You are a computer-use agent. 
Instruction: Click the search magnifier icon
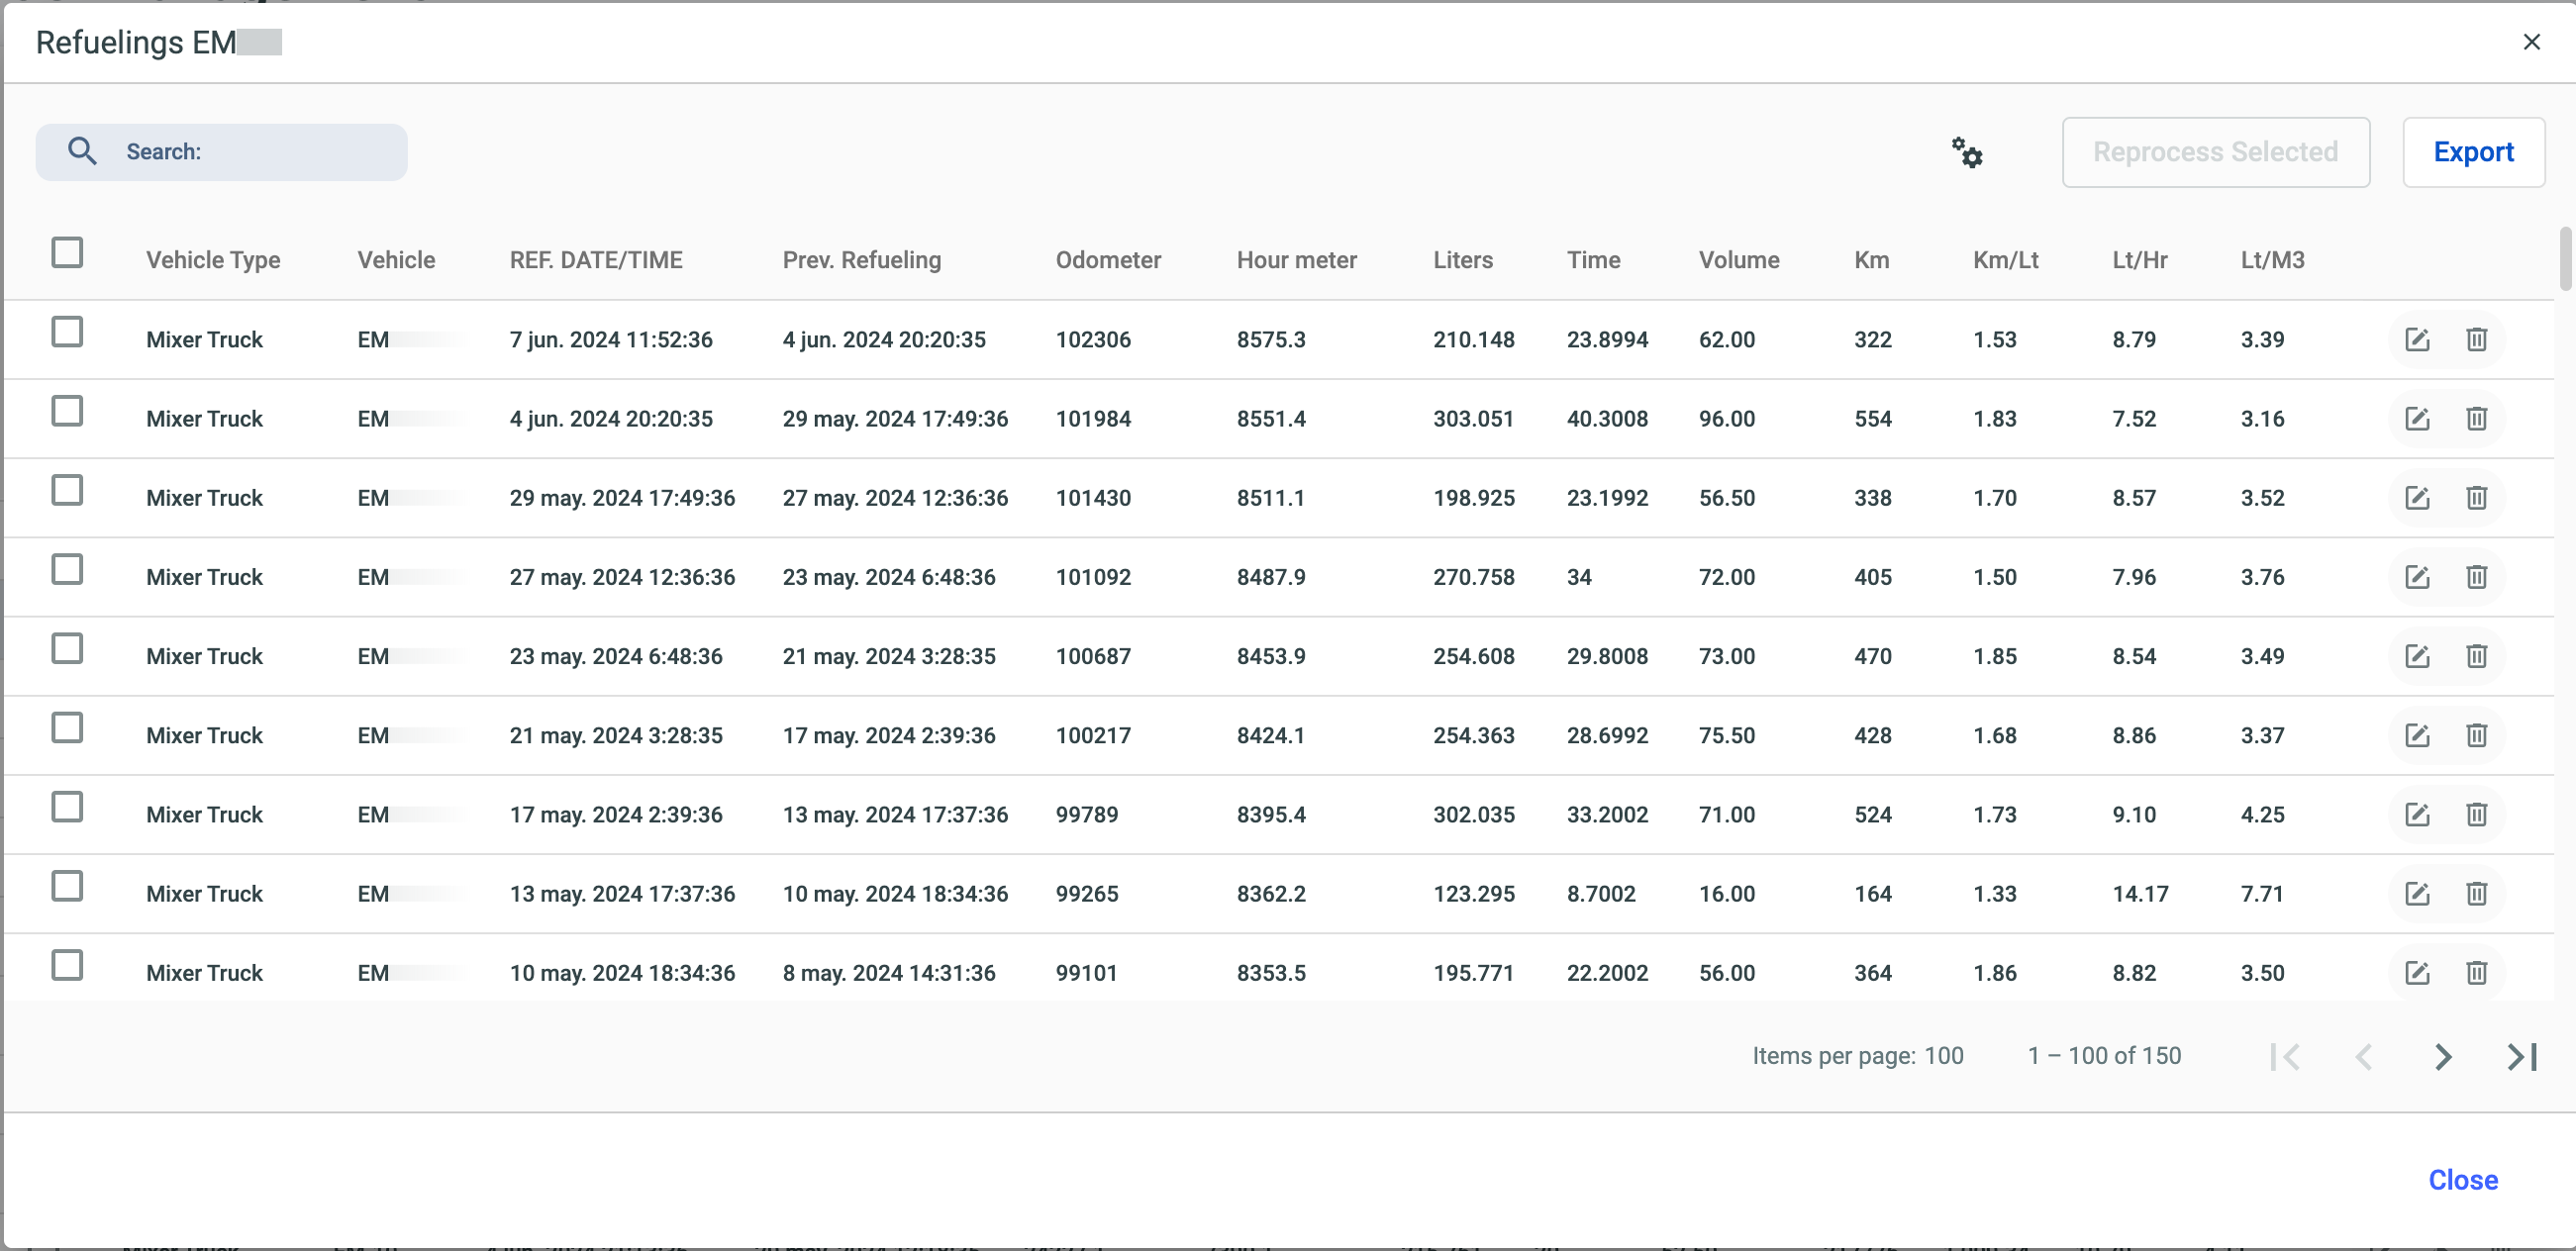(82, 152)
